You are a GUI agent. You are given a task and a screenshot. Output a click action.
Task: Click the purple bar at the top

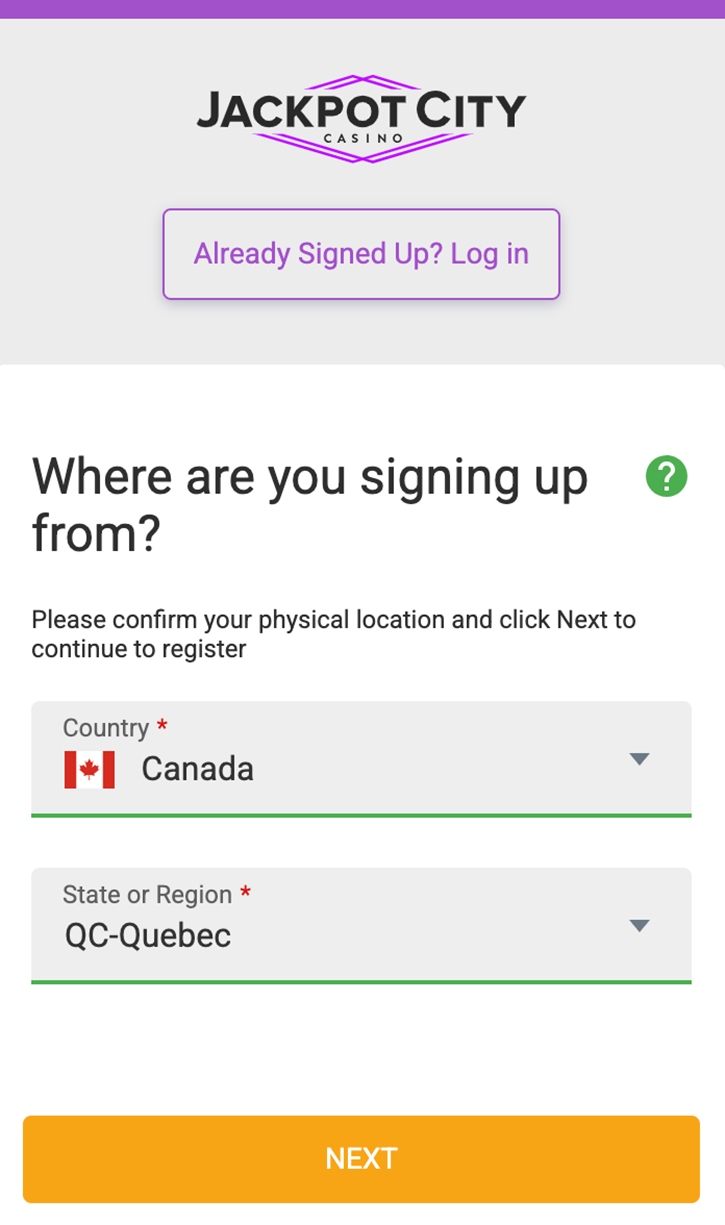point(362,9)
